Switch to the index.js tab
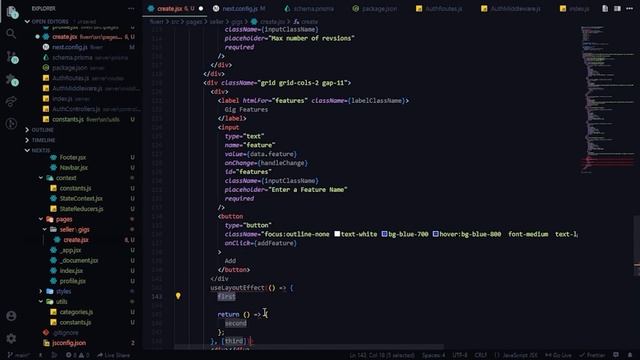This screenshot has width=640, height=360. (x=574, y=9)
